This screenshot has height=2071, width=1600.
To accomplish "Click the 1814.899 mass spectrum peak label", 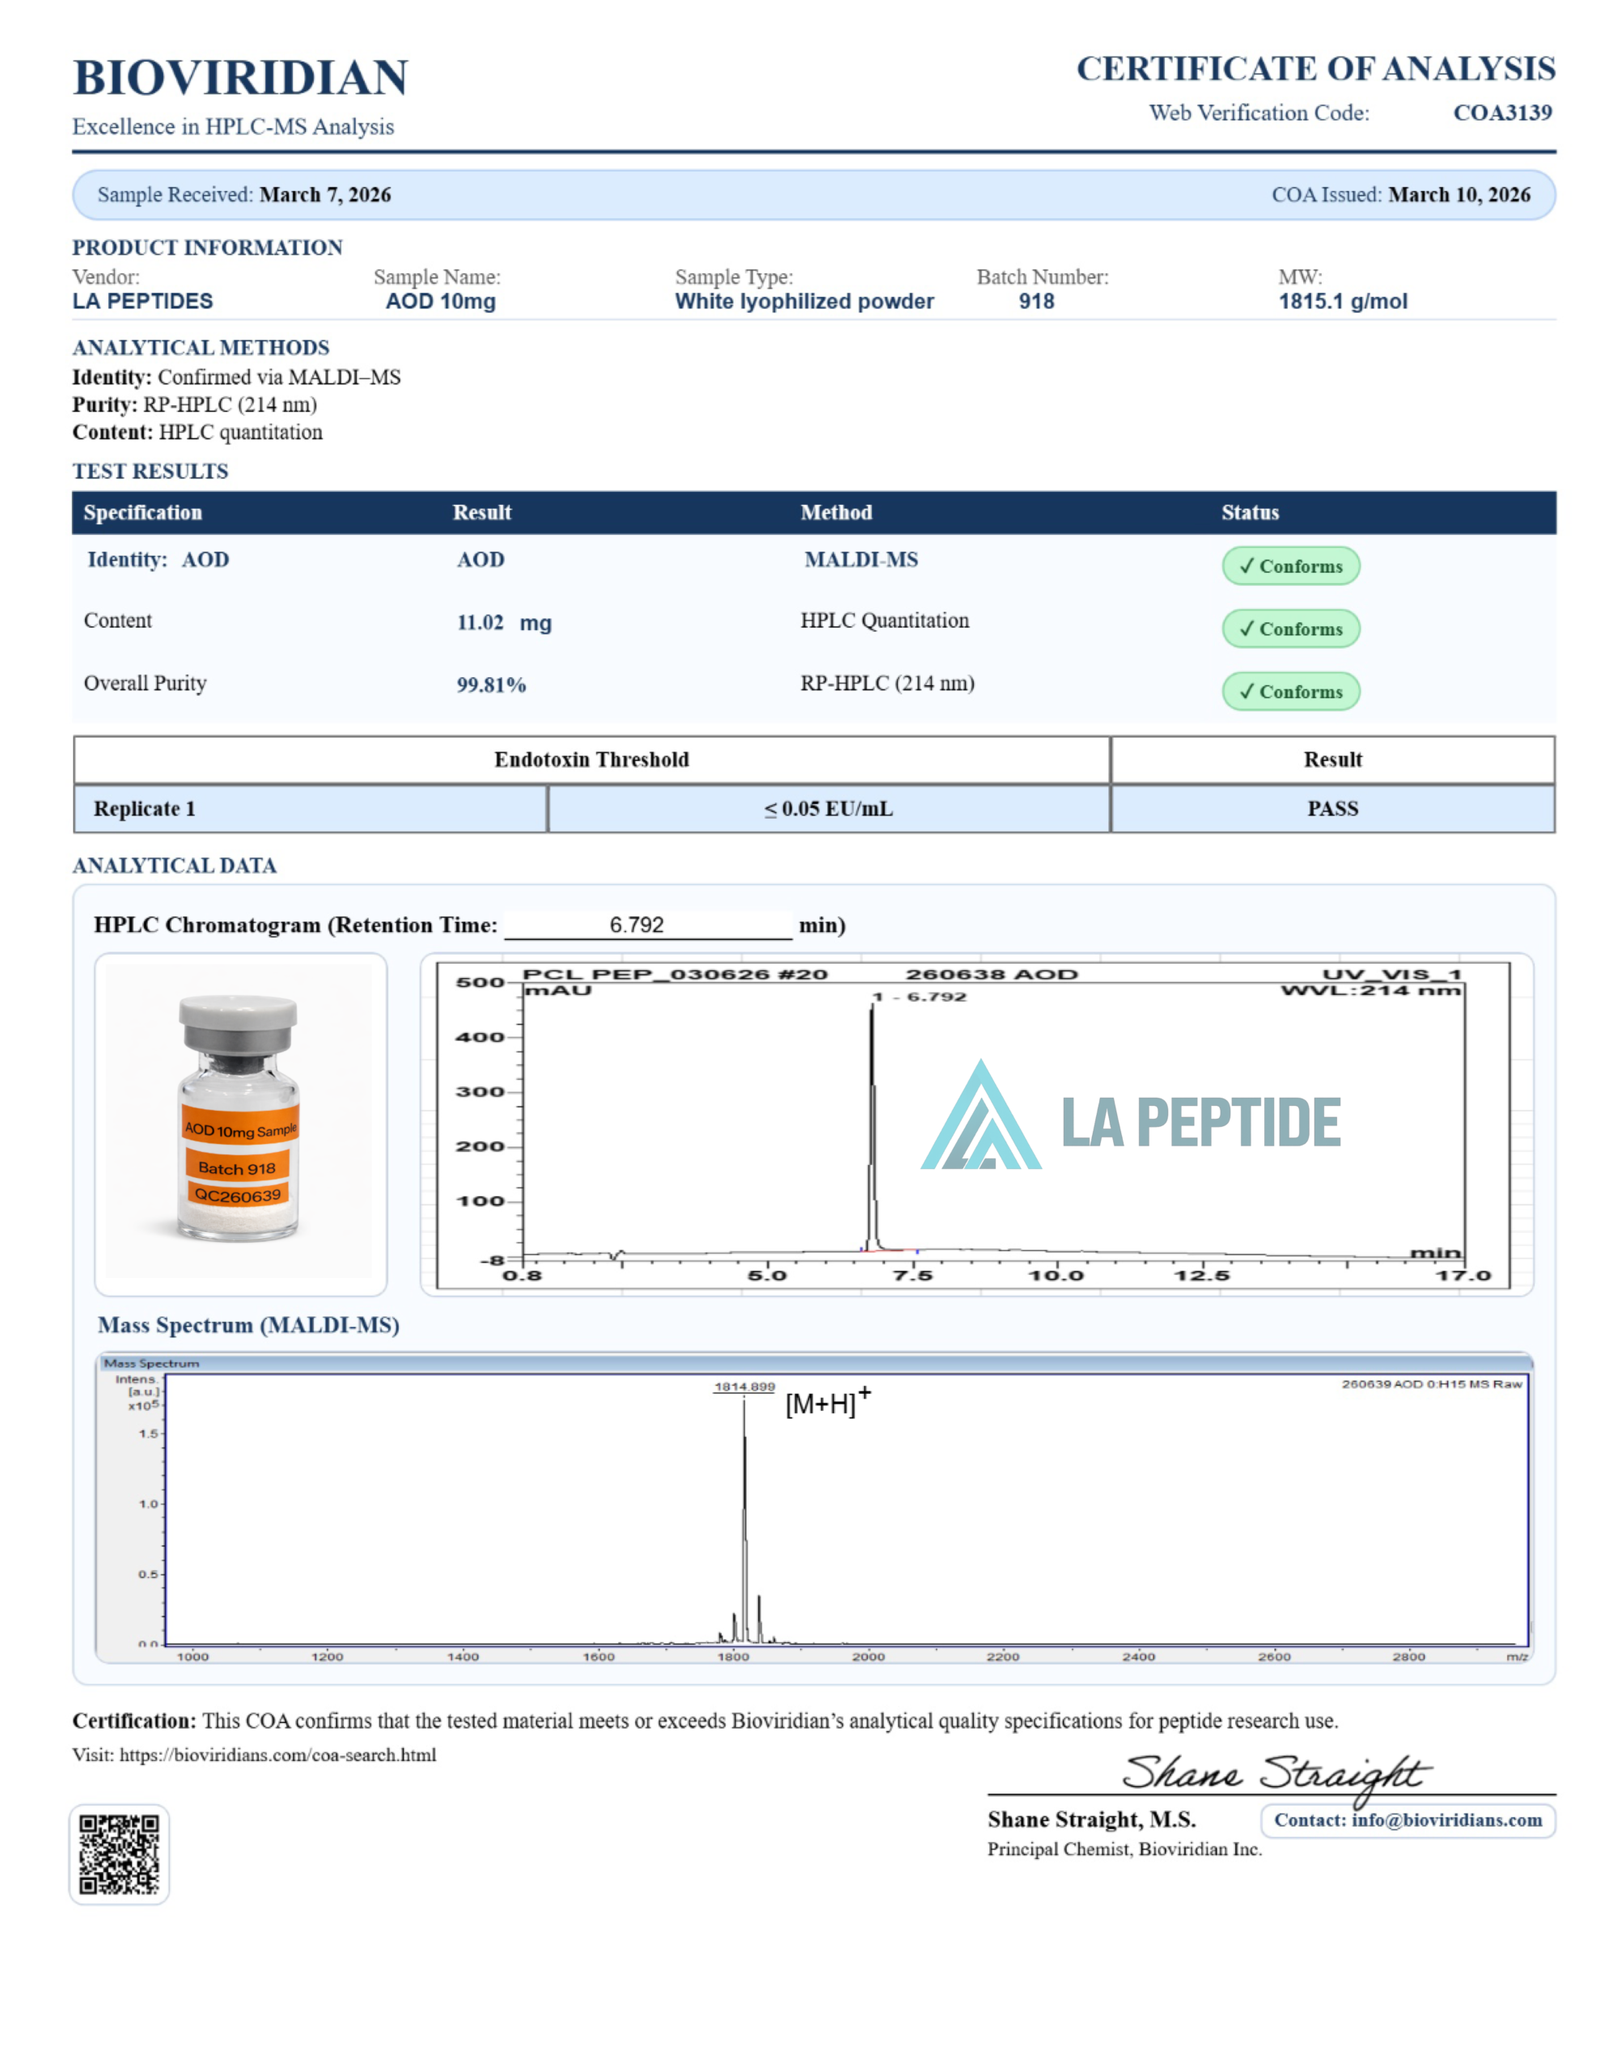I will [744, 1386].
